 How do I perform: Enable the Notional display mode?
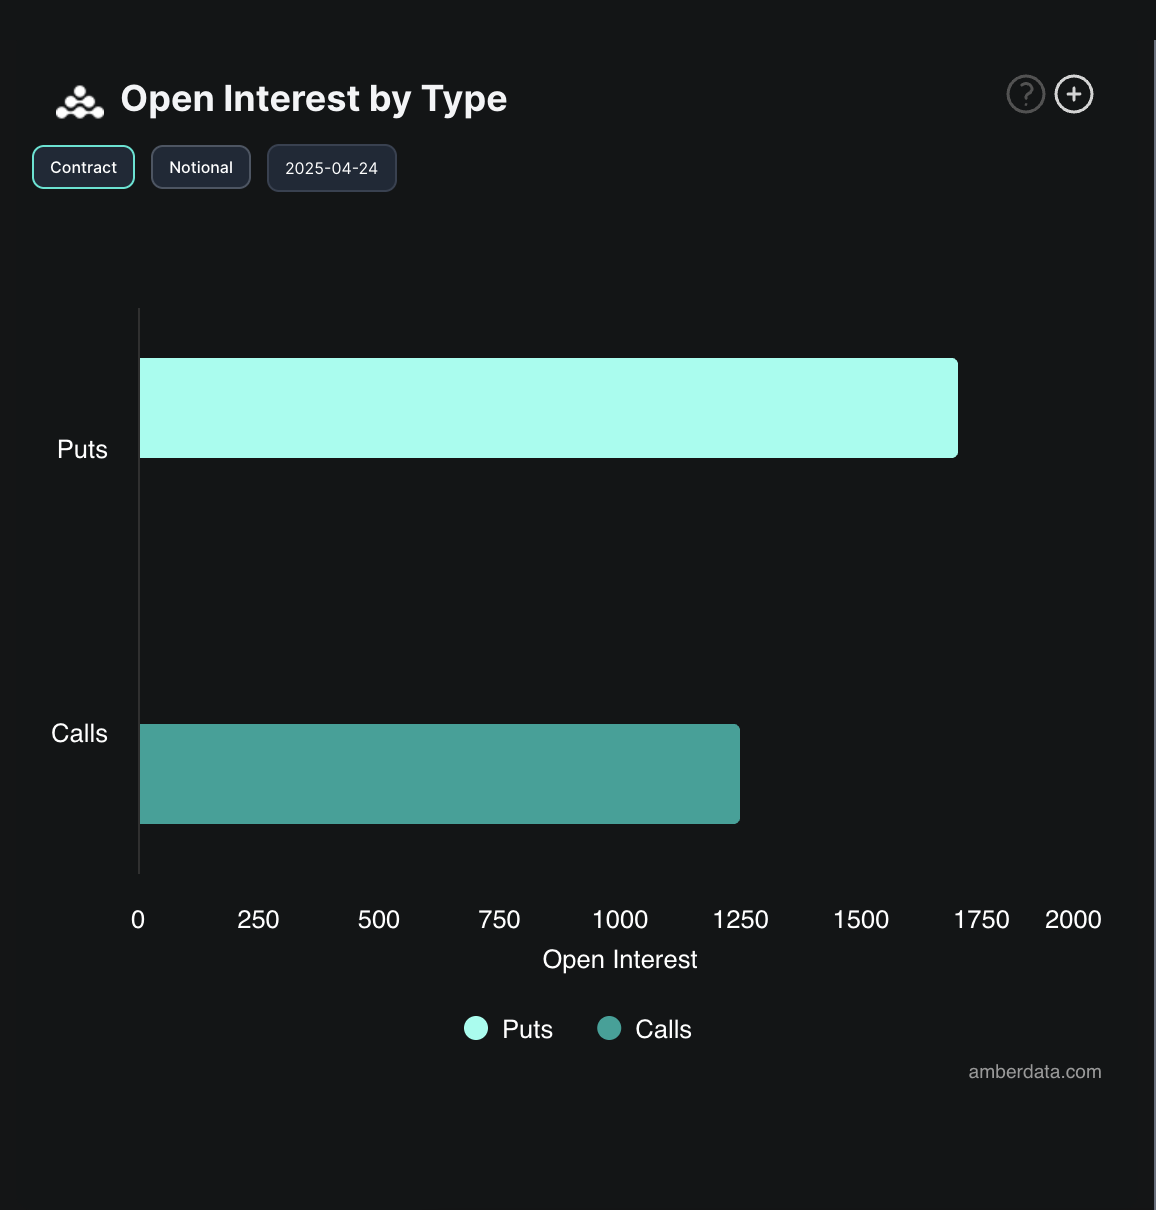pos(200,167)
